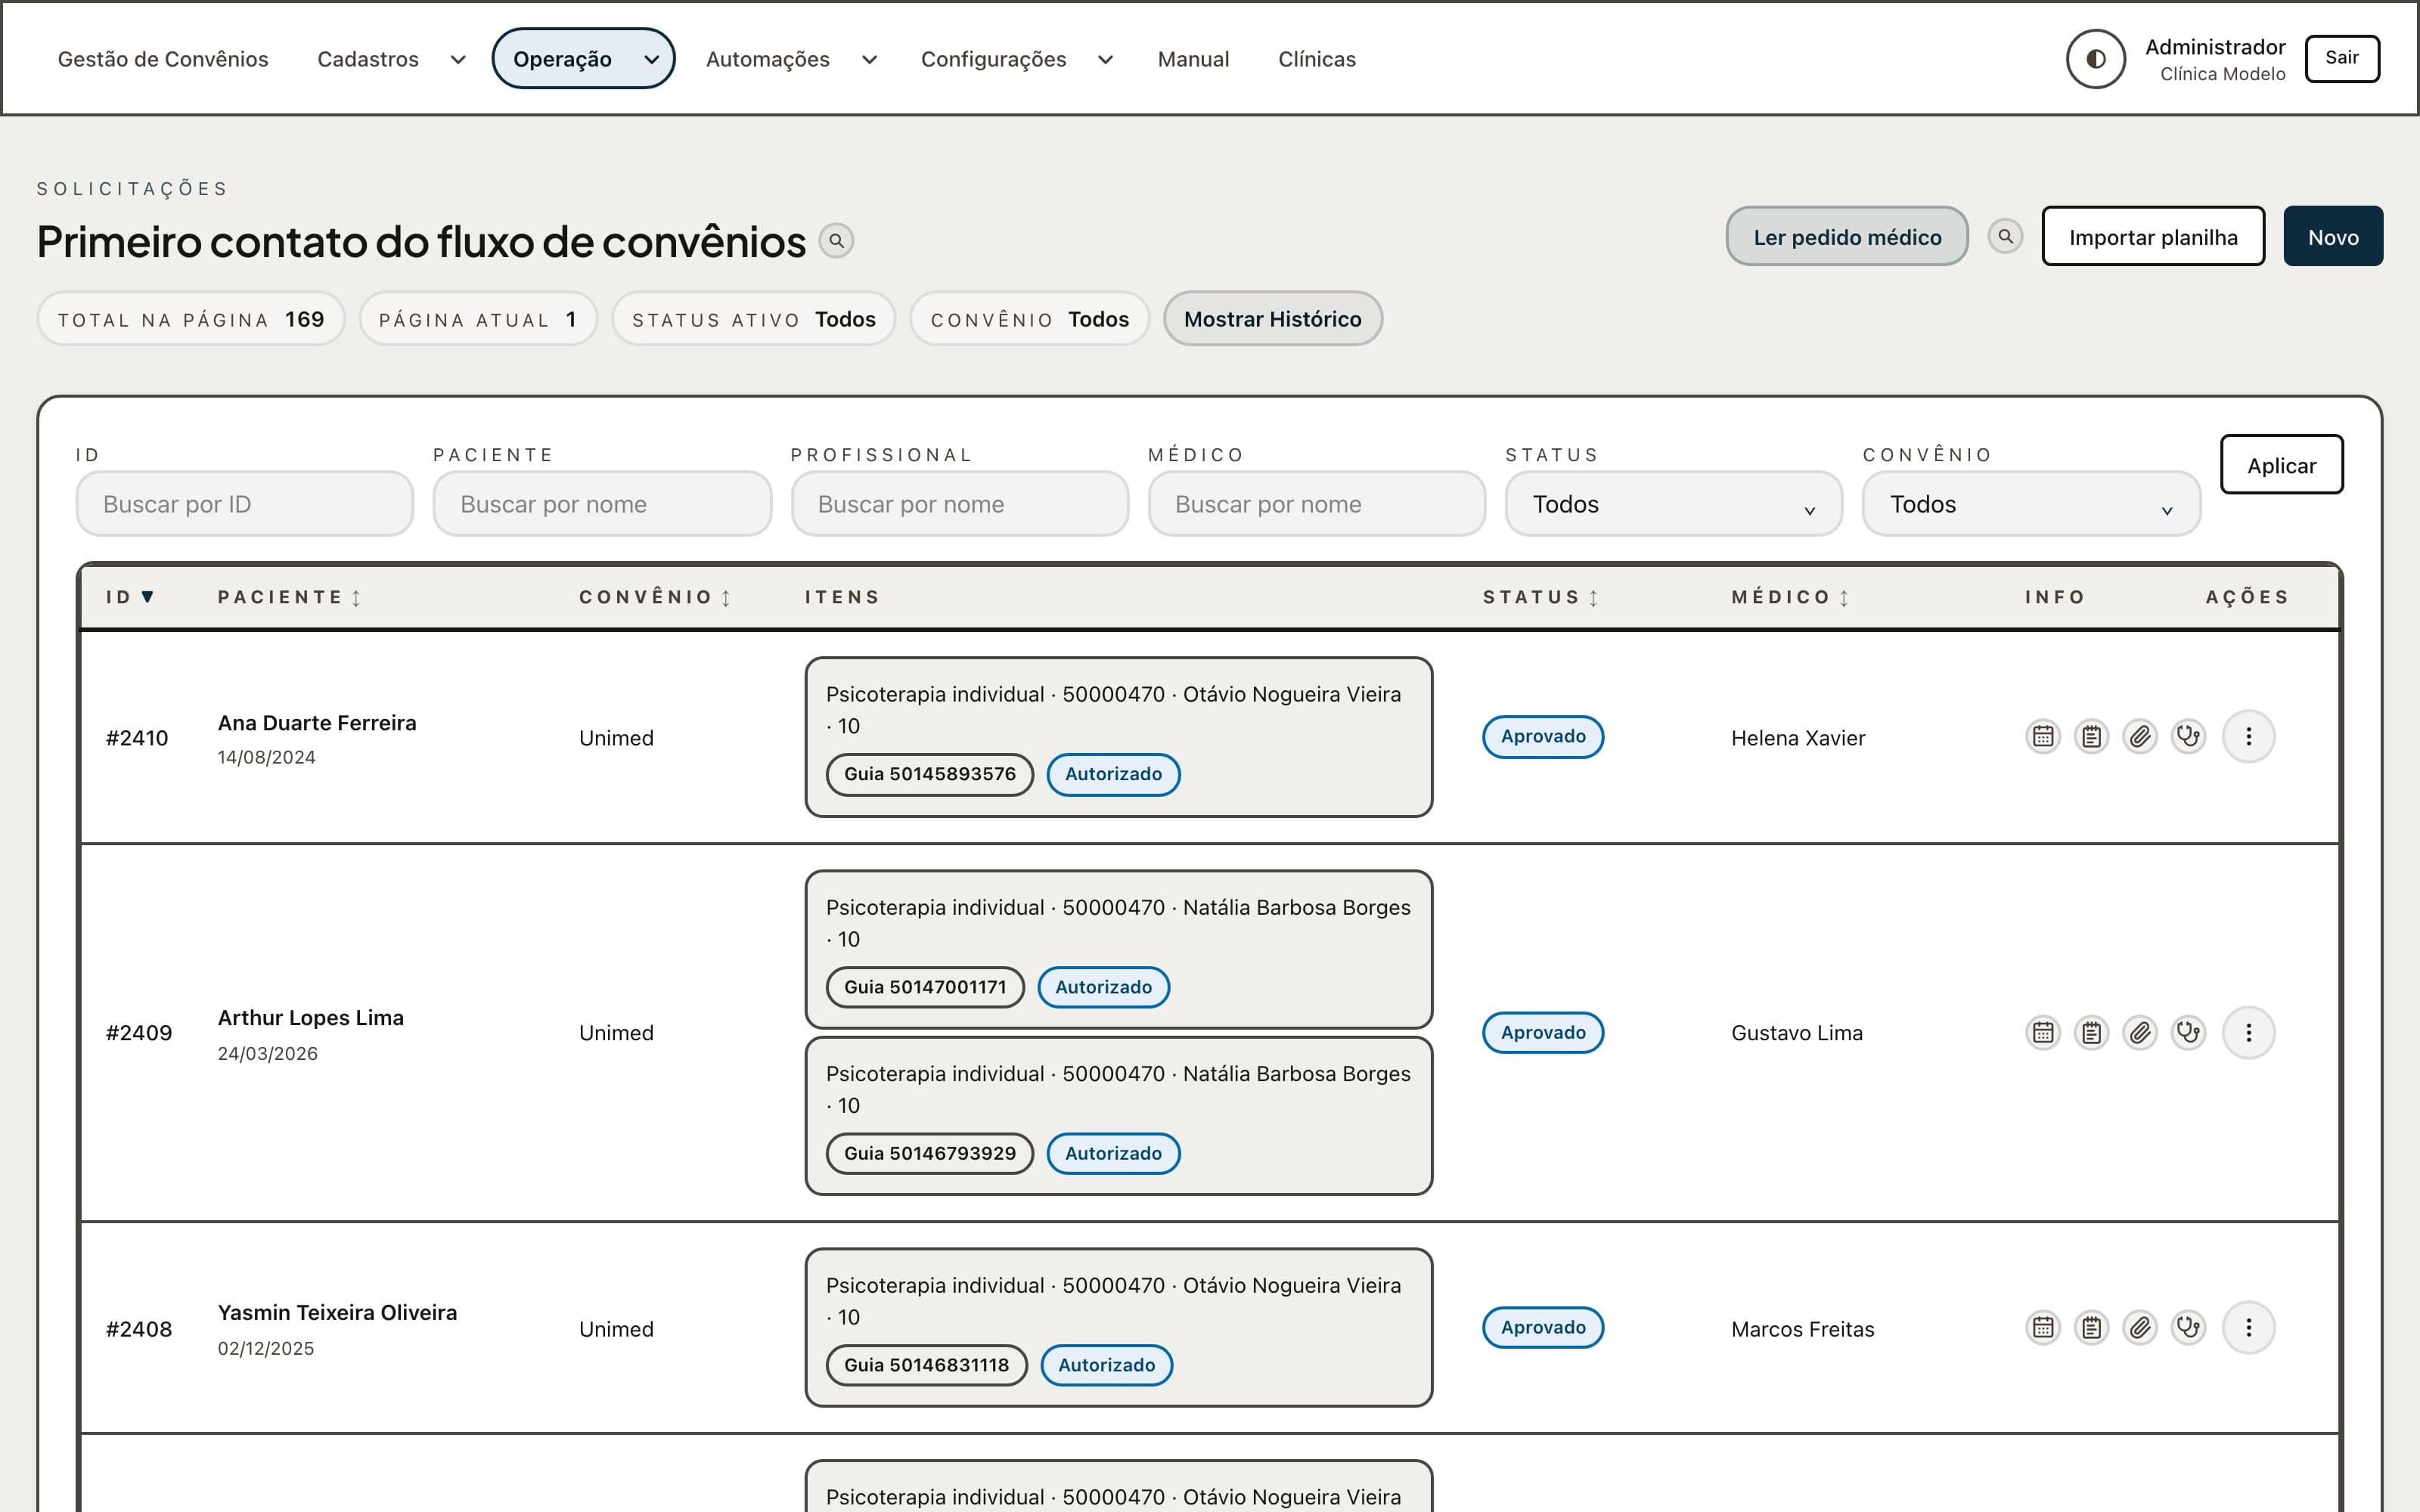
Task: Open attachments paperclip for request #2409
Action: (x=2140, y=1032)
